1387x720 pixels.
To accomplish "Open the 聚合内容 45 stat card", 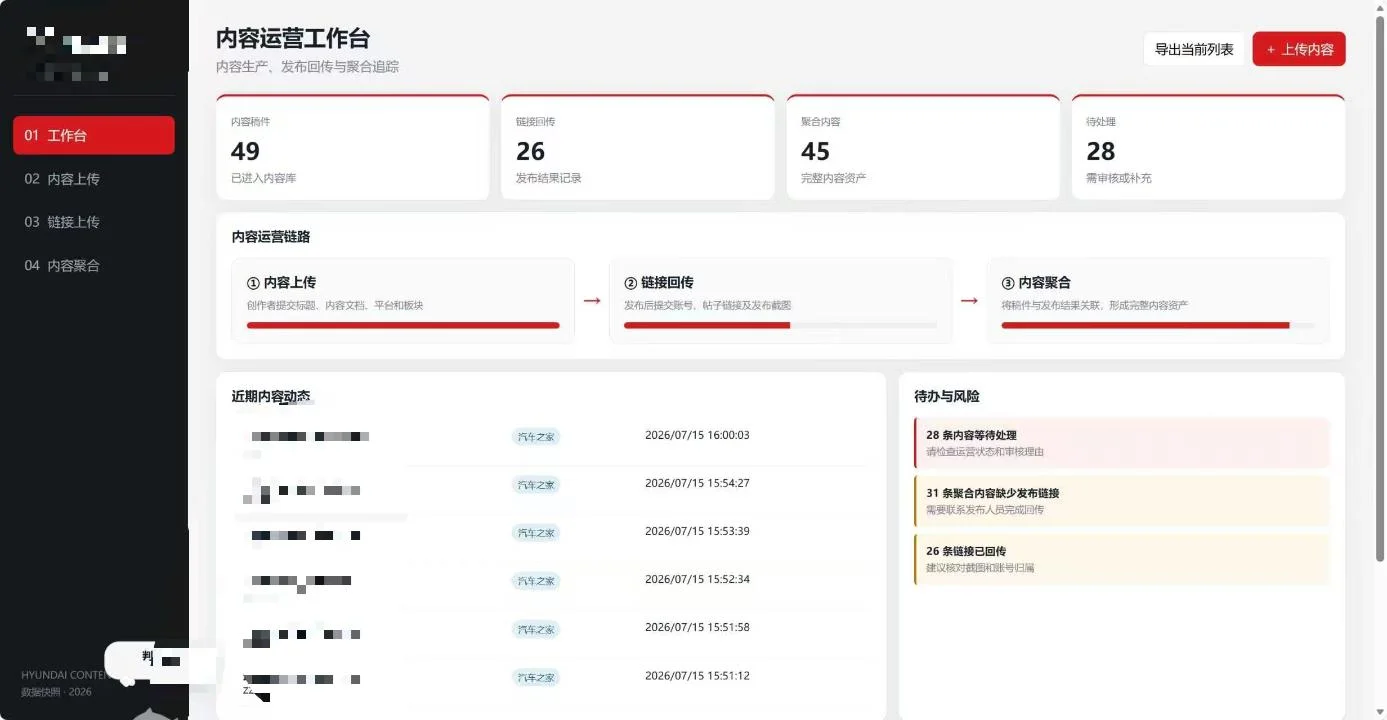I will pyautogui.click(x=923, y=148).
